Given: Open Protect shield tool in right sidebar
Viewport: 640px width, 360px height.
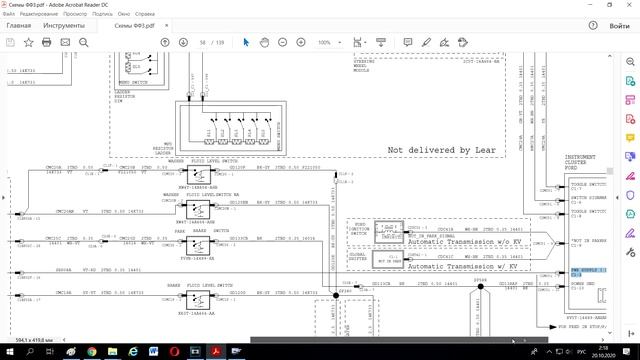Looking at the screenshot, I should pyautogui.click(x=630, y=195).
